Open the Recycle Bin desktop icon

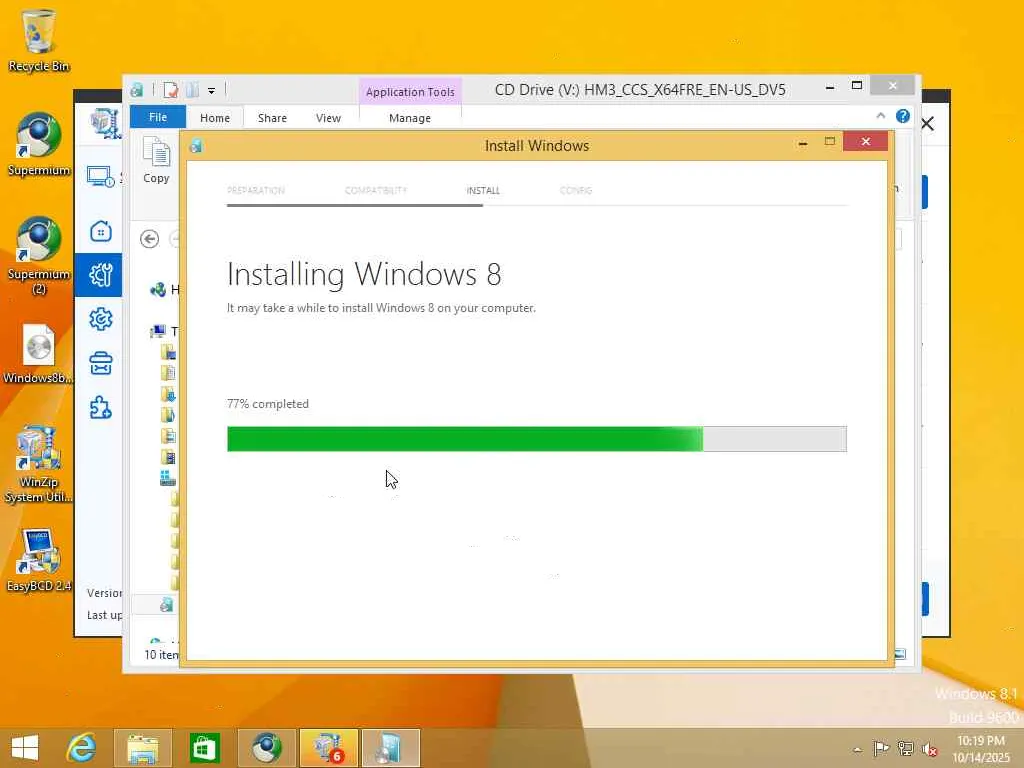click(39, 40)
